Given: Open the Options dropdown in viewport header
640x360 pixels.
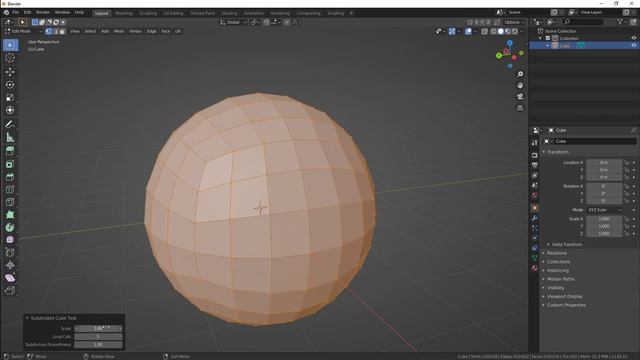Looking at the screenshot, I should tap(514, 22).
